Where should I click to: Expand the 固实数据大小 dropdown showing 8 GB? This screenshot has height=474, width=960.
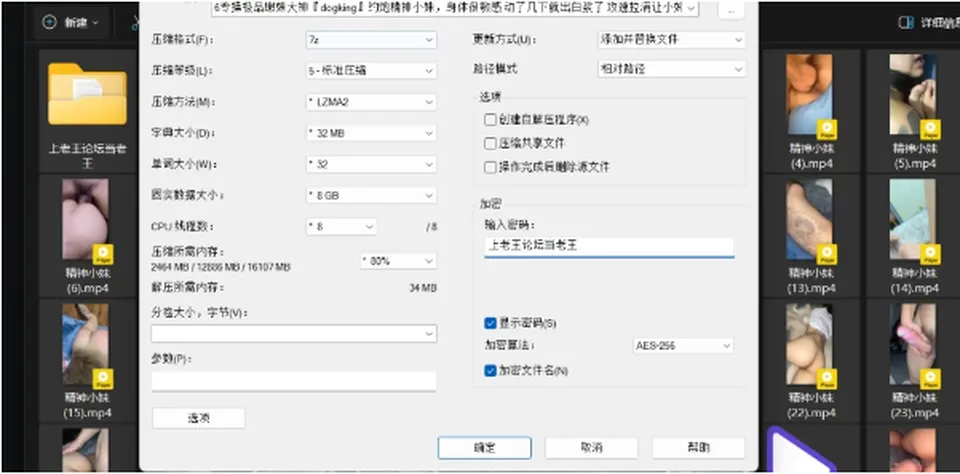click(x=371, y=195)
